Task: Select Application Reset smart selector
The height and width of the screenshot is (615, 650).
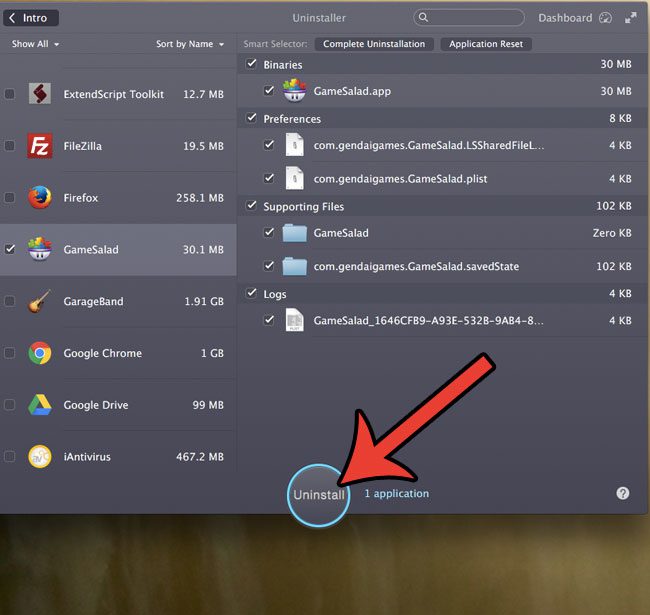Action: (x=486, y=44)
